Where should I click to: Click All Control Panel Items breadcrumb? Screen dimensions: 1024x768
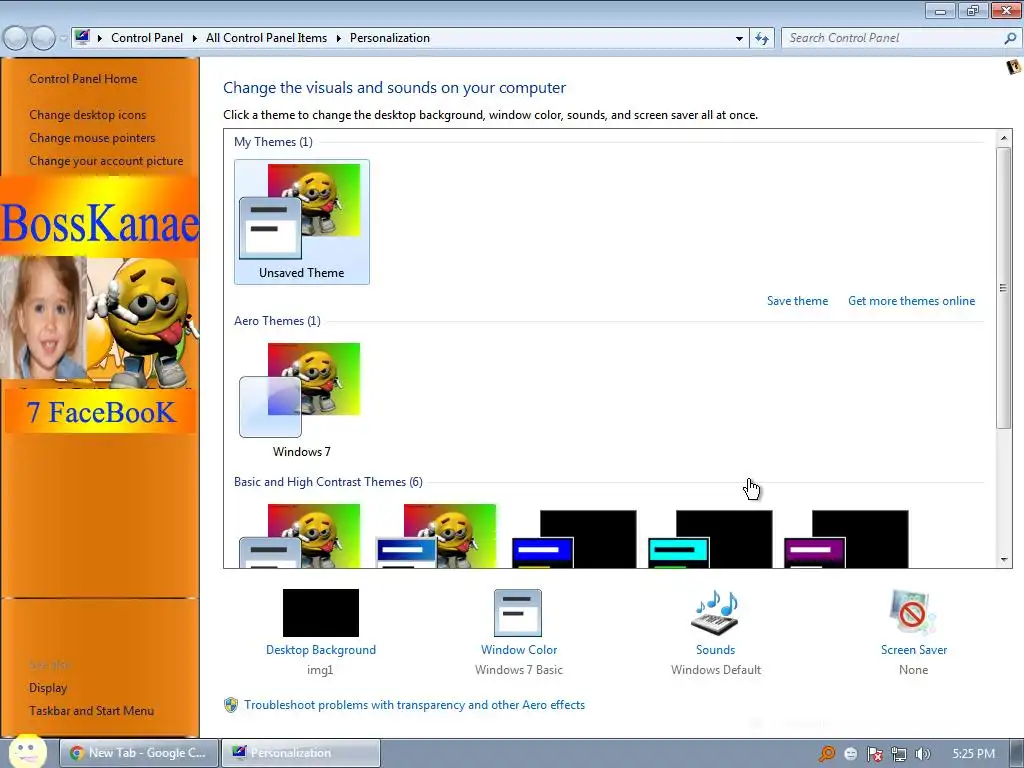(266, 38)
